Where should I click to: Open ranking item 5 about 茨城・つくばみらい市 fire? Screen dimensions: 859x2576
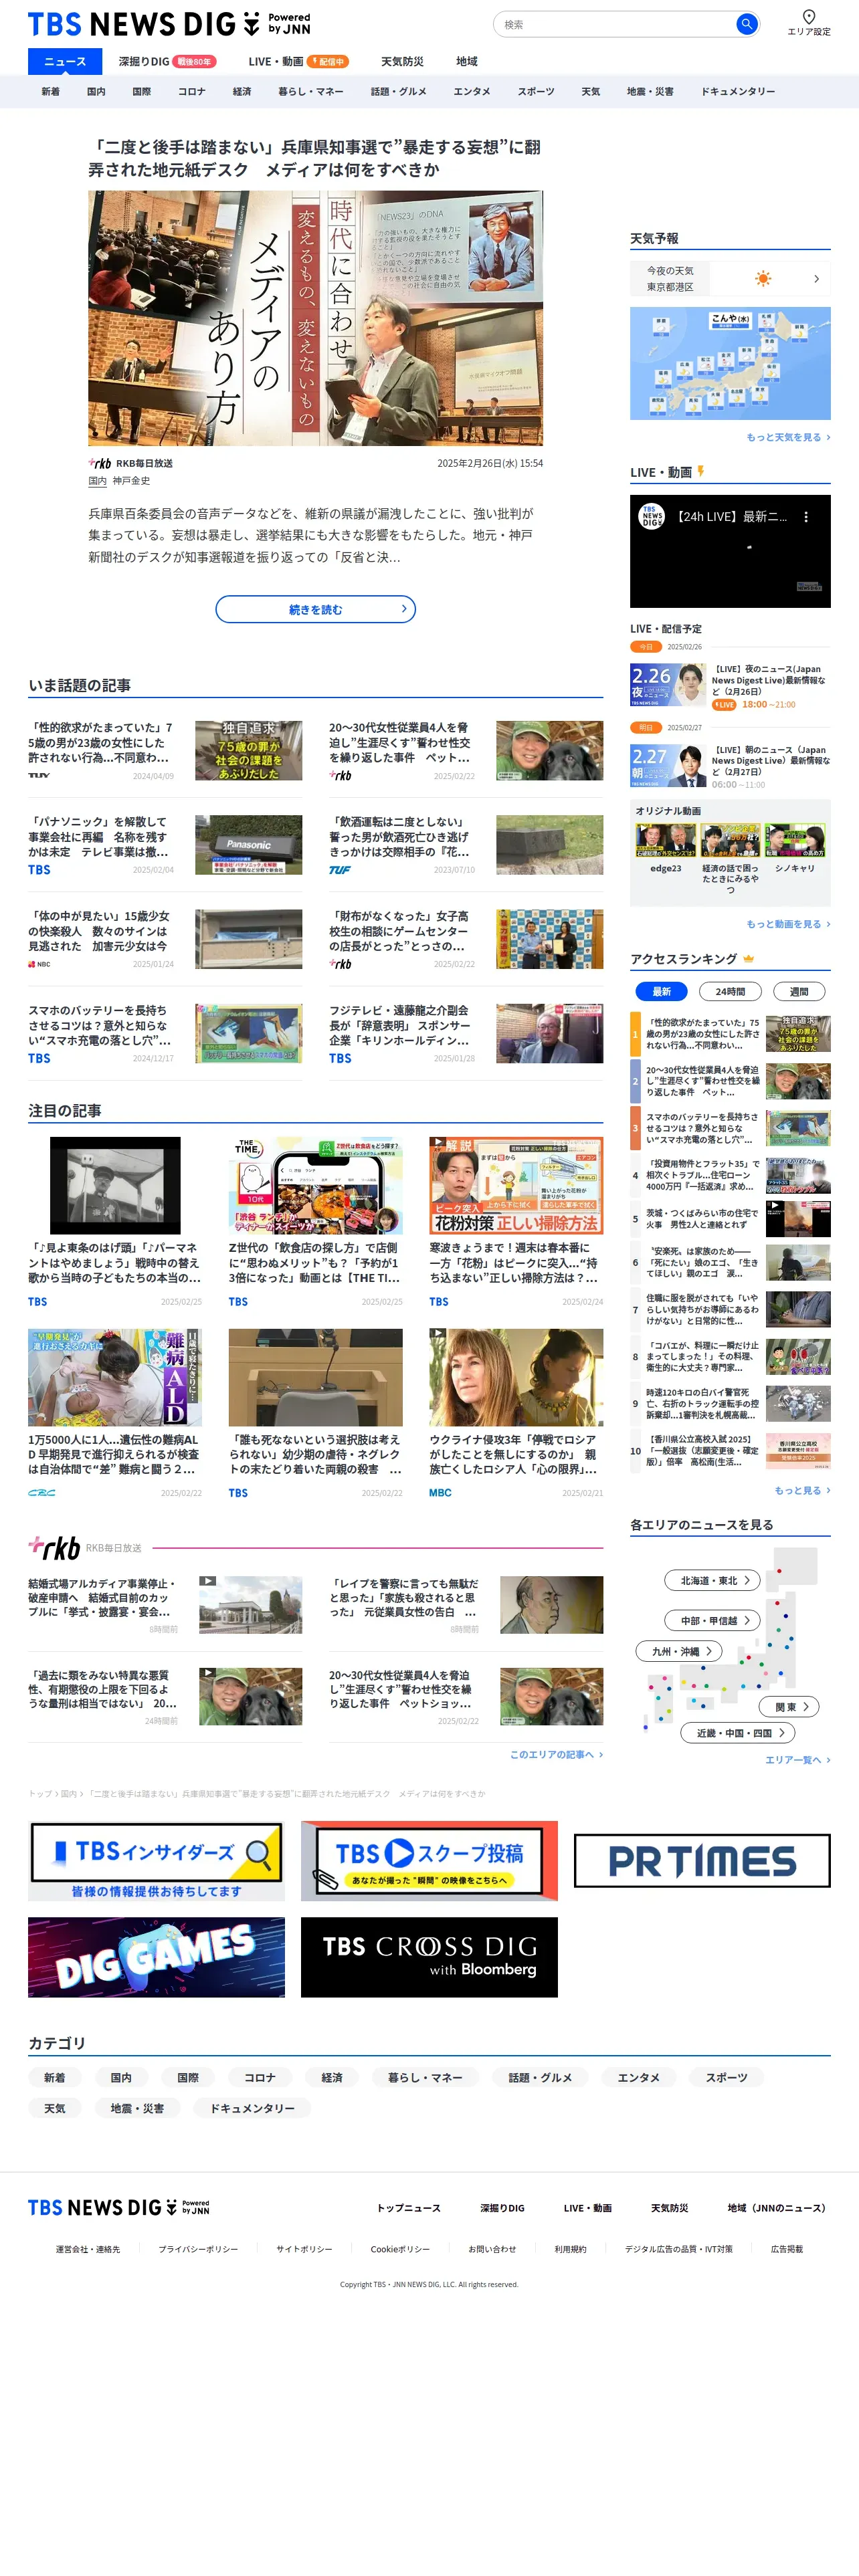pyautogui.click(x=730, y=1218)
